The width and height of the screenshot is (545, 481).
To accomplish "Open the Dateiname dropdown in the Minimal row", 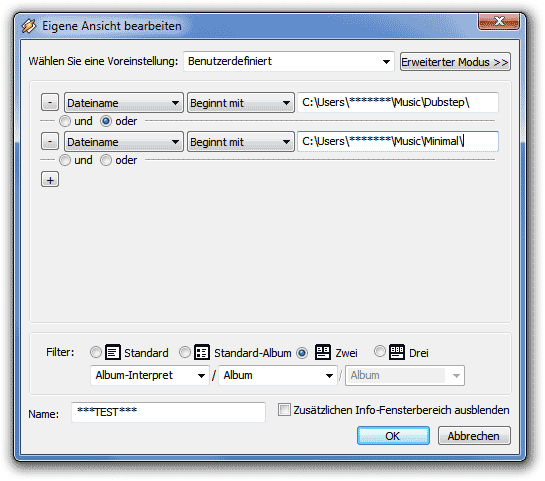I will coord(124,141).
